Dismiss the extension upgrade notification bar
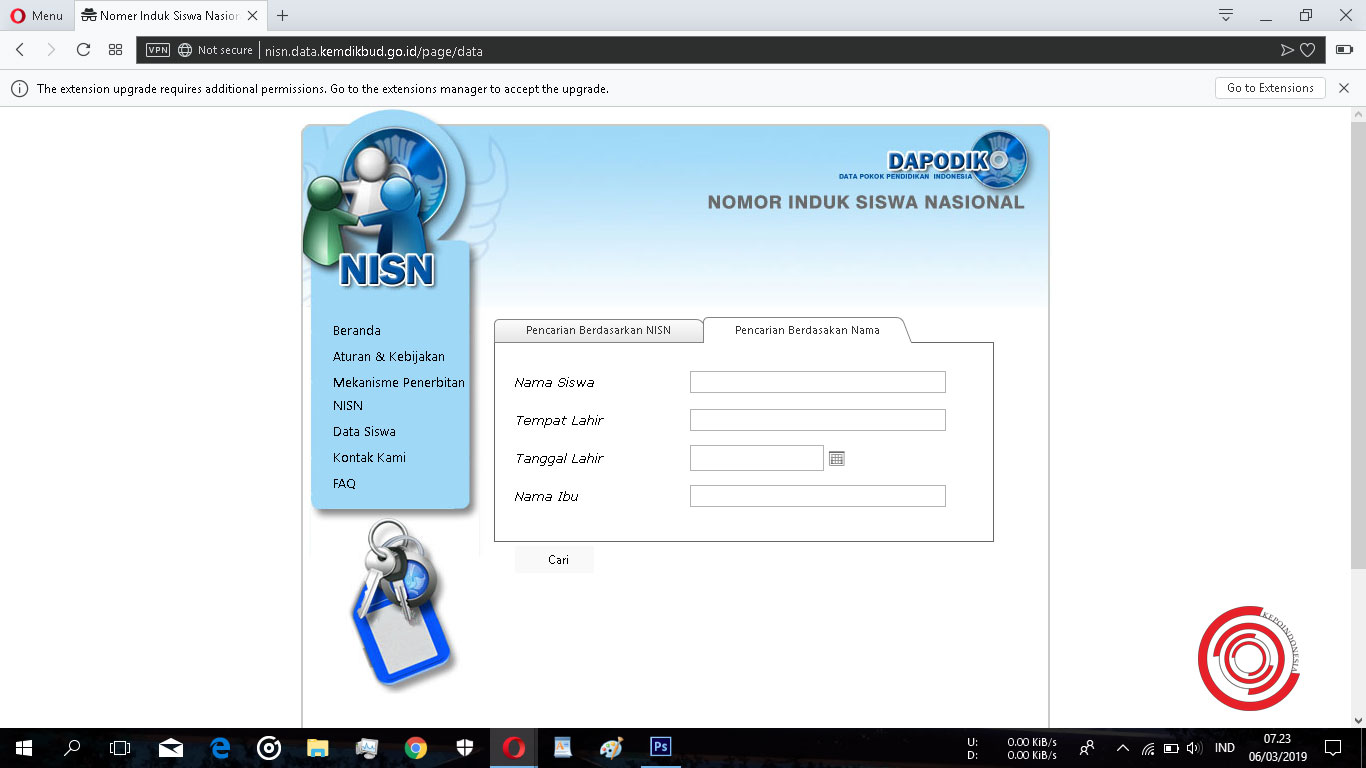 [1344, 88]
